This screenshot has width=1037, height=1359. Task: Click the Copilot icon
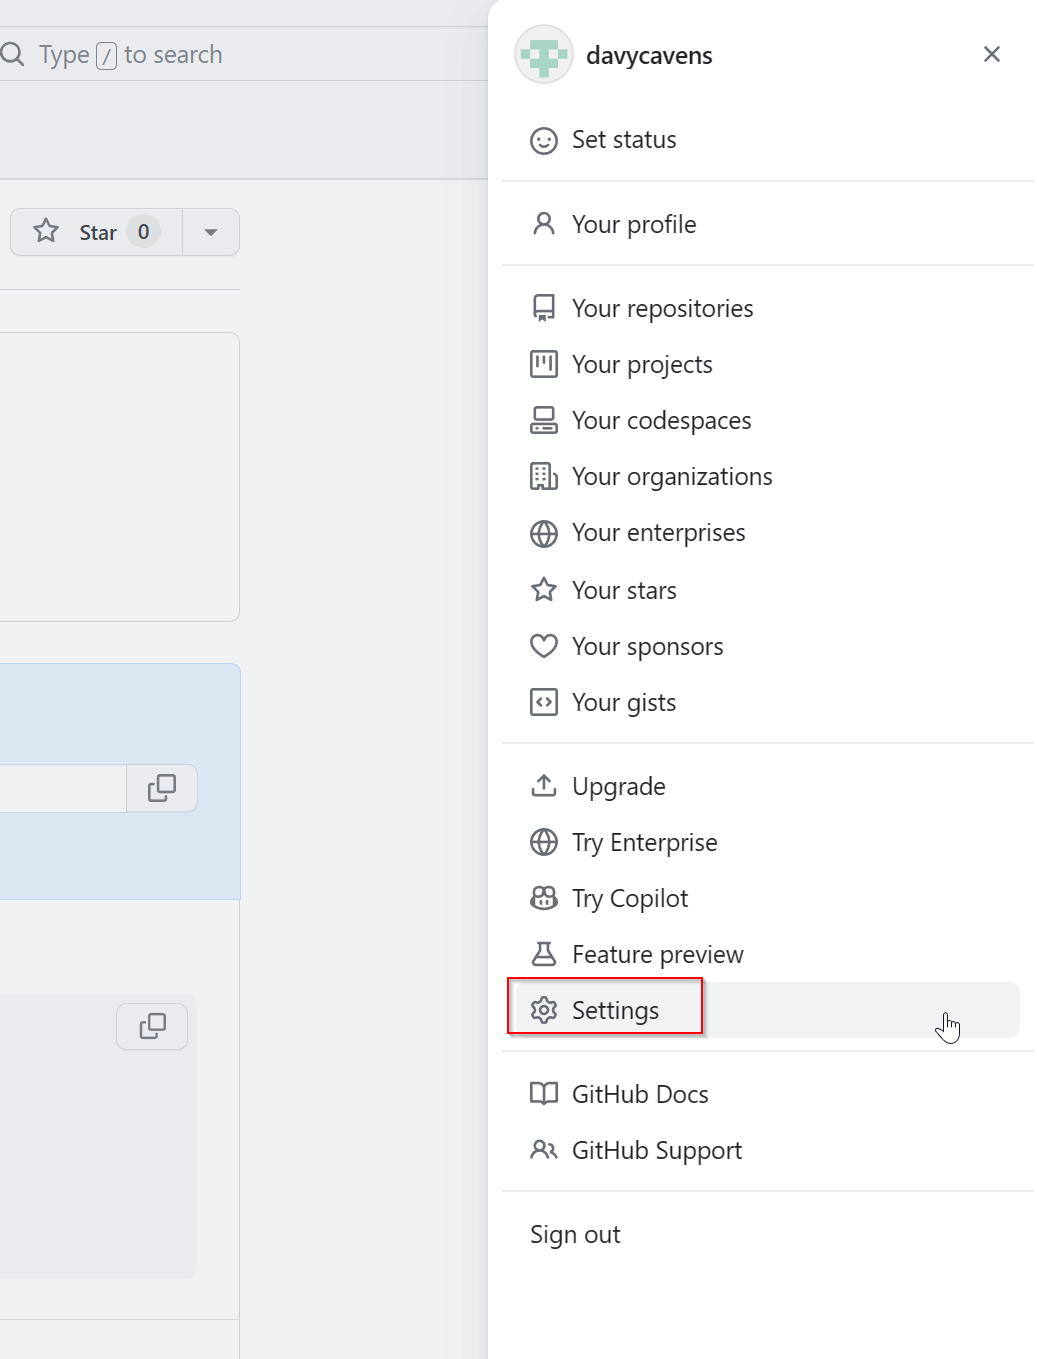pos(544,898)
